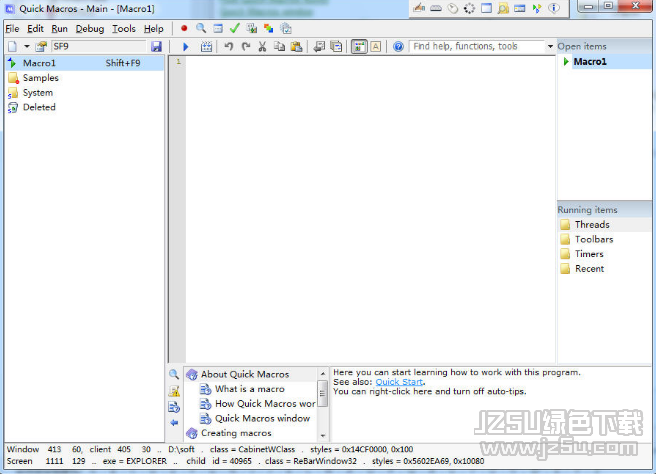Click the SF9 trigger field
656x474 pixels.
pos(98,46)
